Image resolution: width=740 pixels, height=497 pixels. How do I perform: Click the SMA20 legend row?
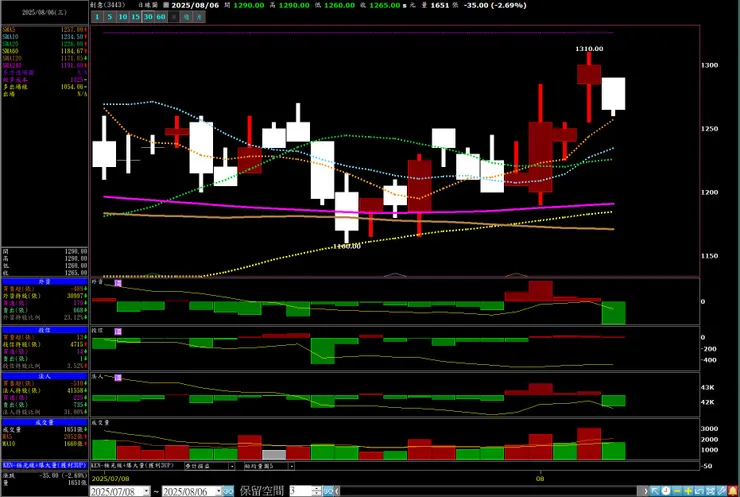(44, 44)
